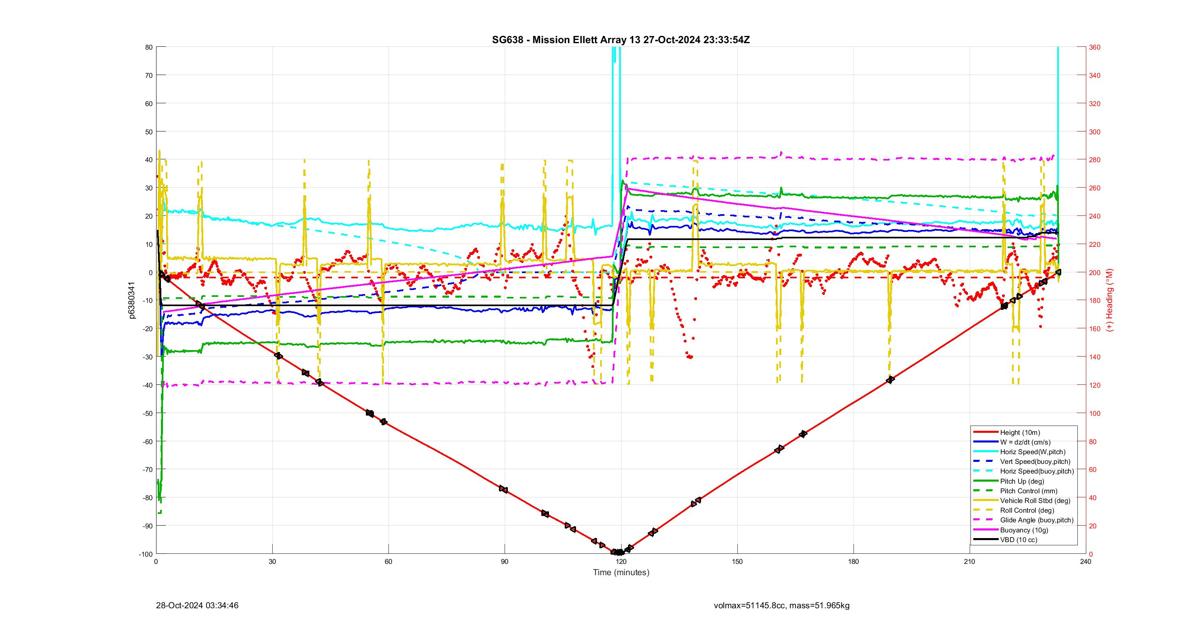Click x-axis tick label '90'
Screen dimensions: 1200x622
coord(504,562)
